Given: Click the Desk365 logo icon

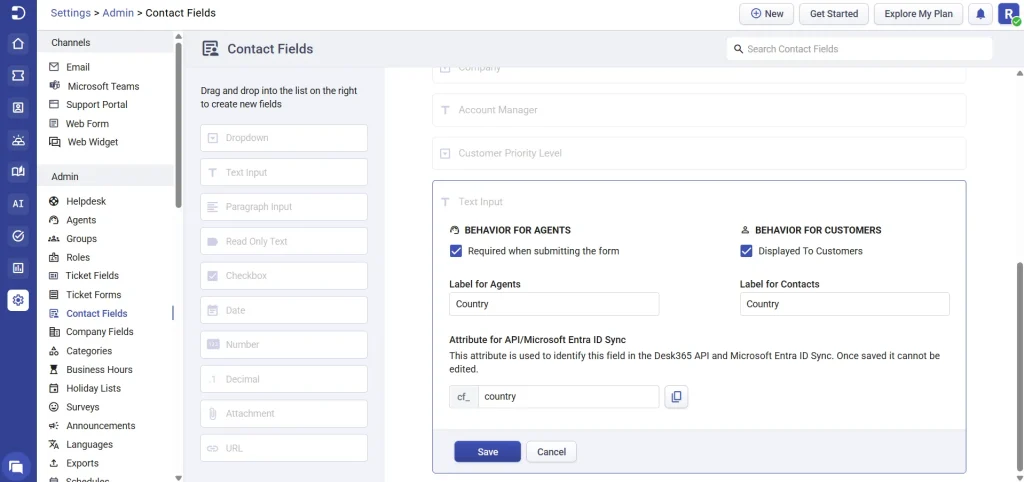Looking at the screenshot, I should point(18,12).
